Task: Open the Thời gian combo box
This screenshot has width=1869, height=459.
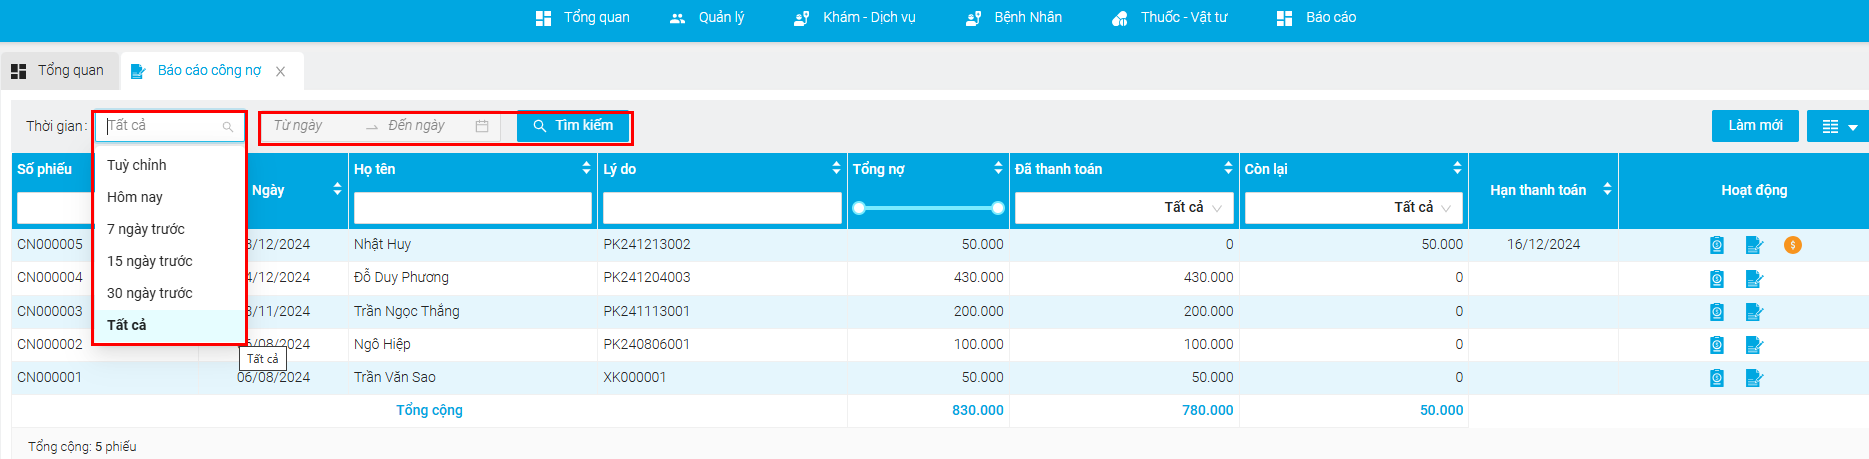Action: click(169, 126)
